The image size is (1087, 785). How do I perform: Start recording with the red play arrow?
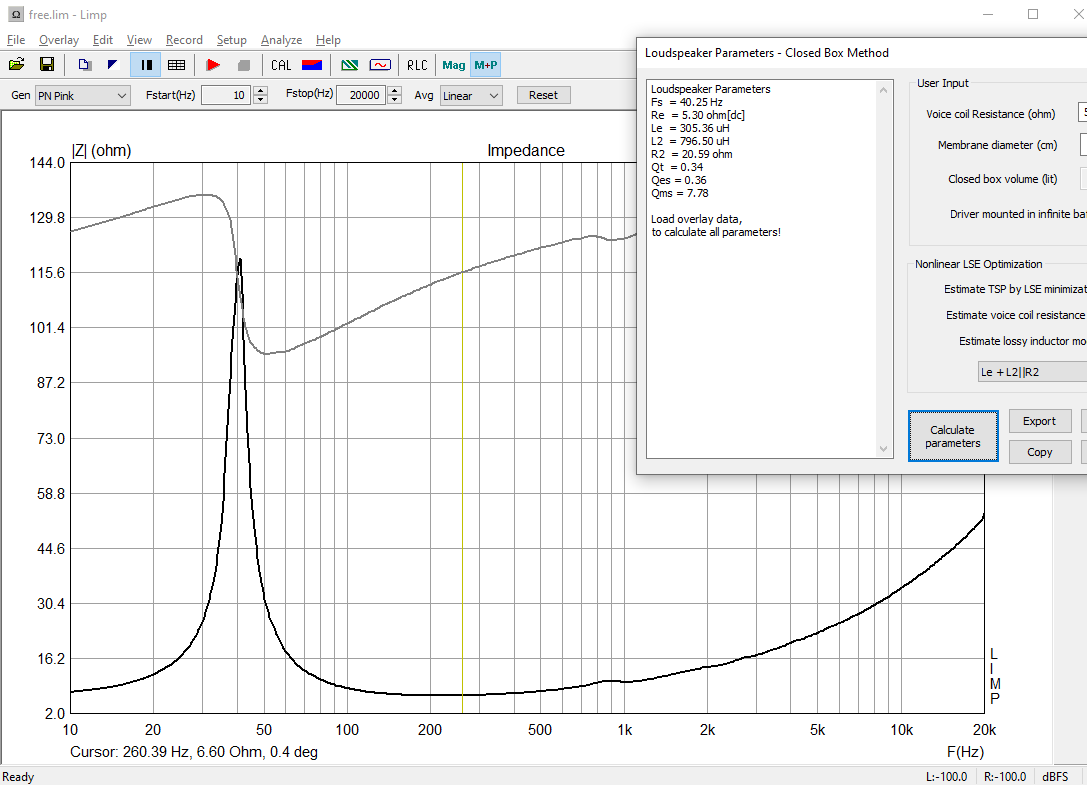[x=214, y=65]
